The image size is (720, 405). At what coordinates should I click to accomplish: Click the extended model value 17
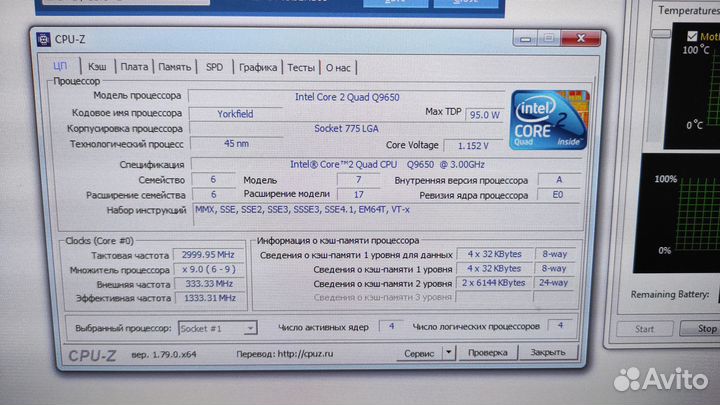(x=358, y=195)
